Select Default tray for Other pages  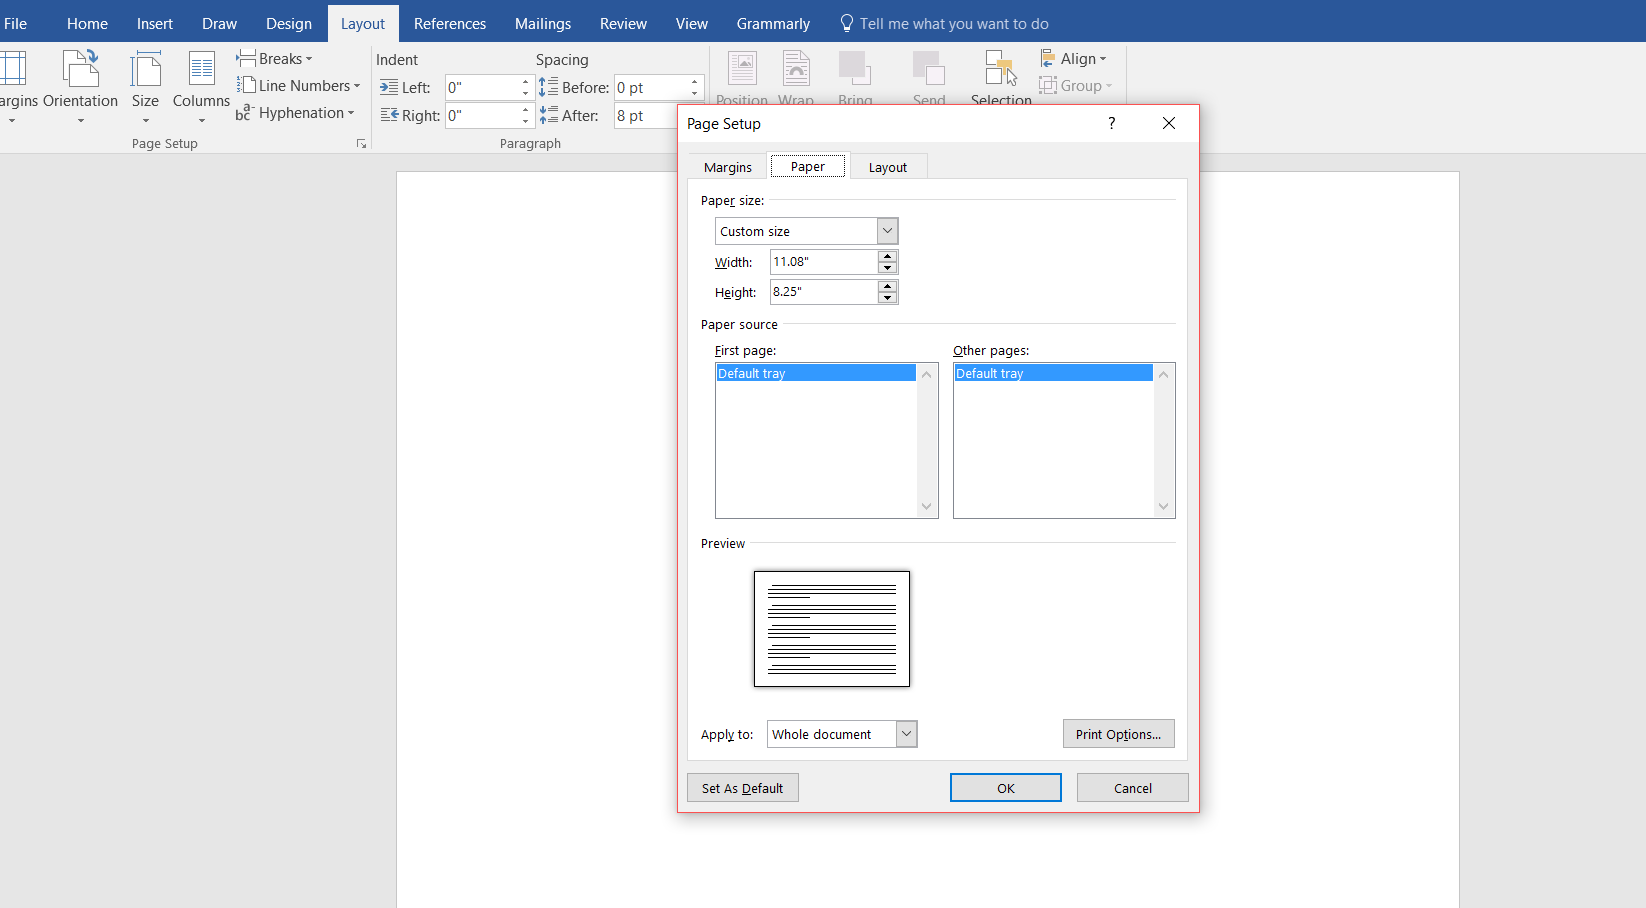click(x=1053, y=372)
